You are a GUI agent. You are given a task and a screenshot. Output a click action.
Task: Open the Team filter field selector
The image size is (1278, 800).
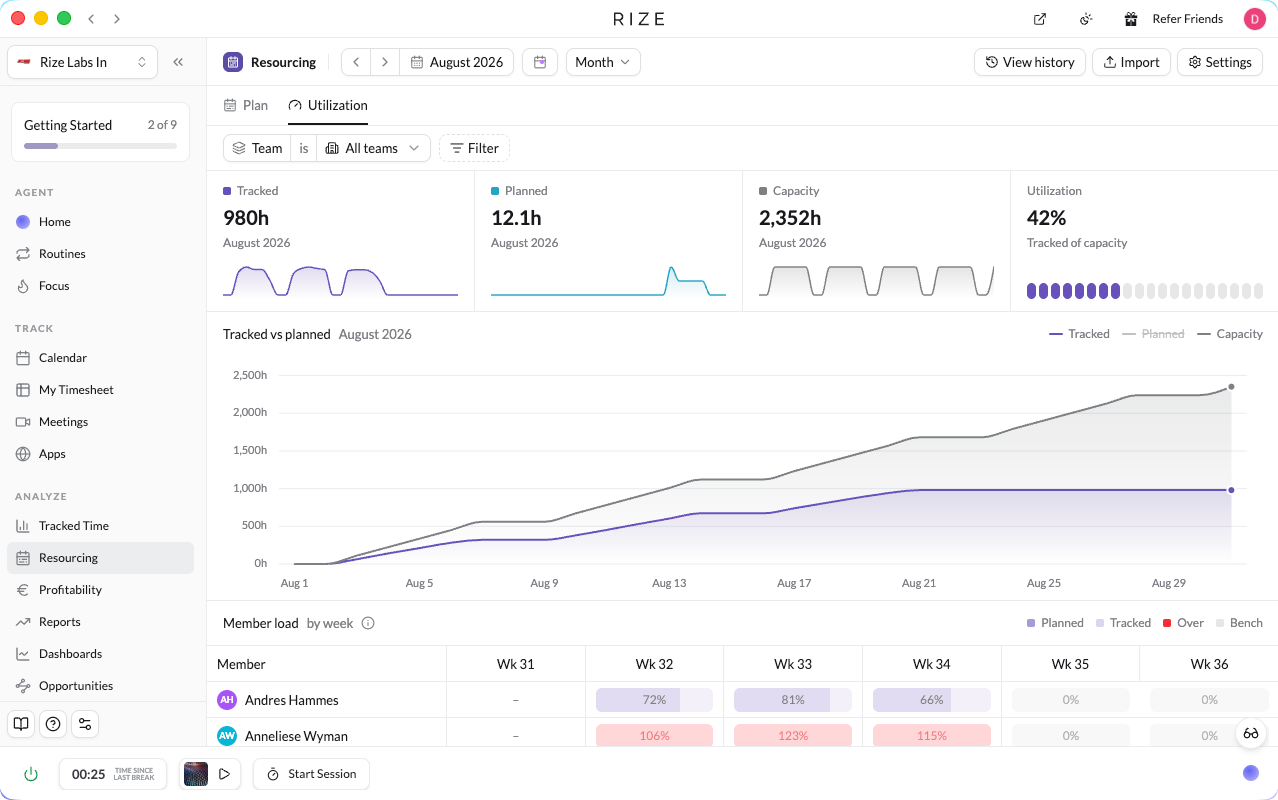(x=257, y=148)
